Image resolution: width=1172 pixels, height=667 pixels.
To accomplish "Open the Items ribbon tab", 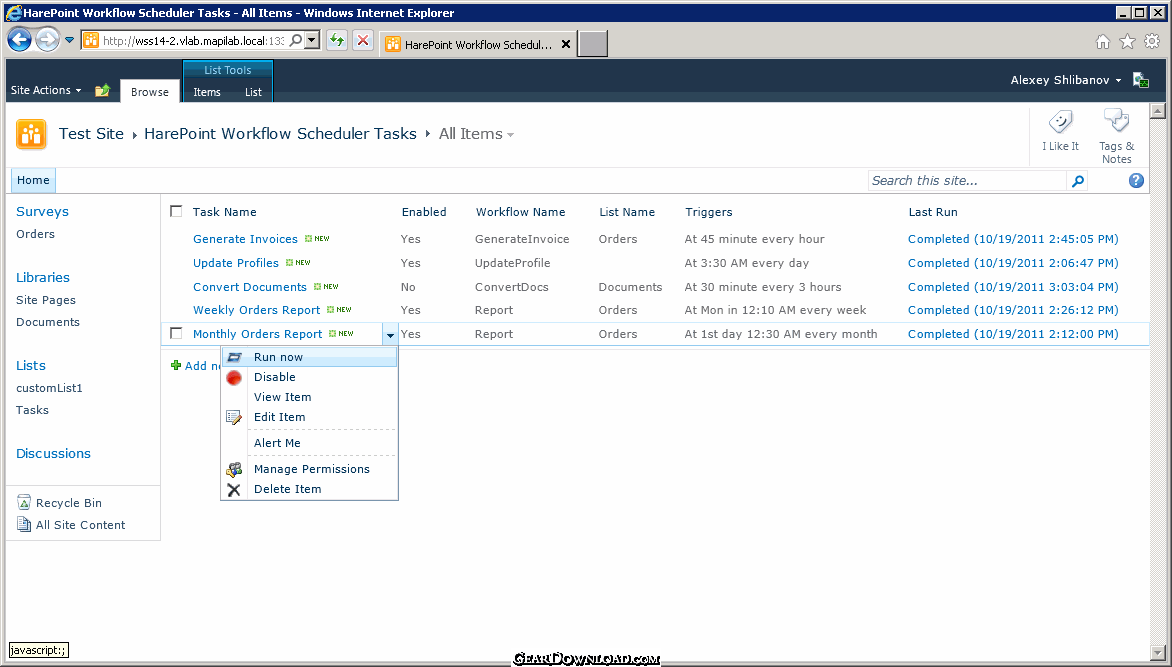I will [x=207, y=92].
